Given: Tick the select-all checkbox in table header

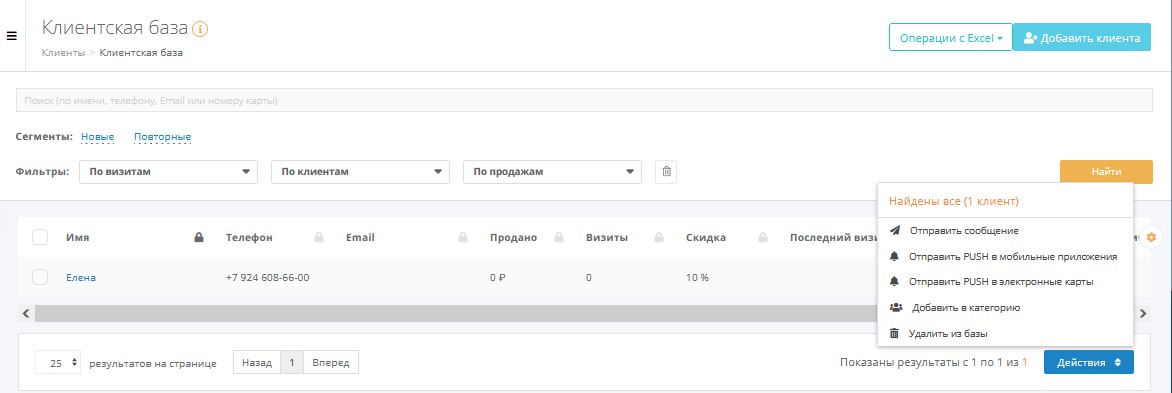Looking at the screenshot, I should (40, 238).
